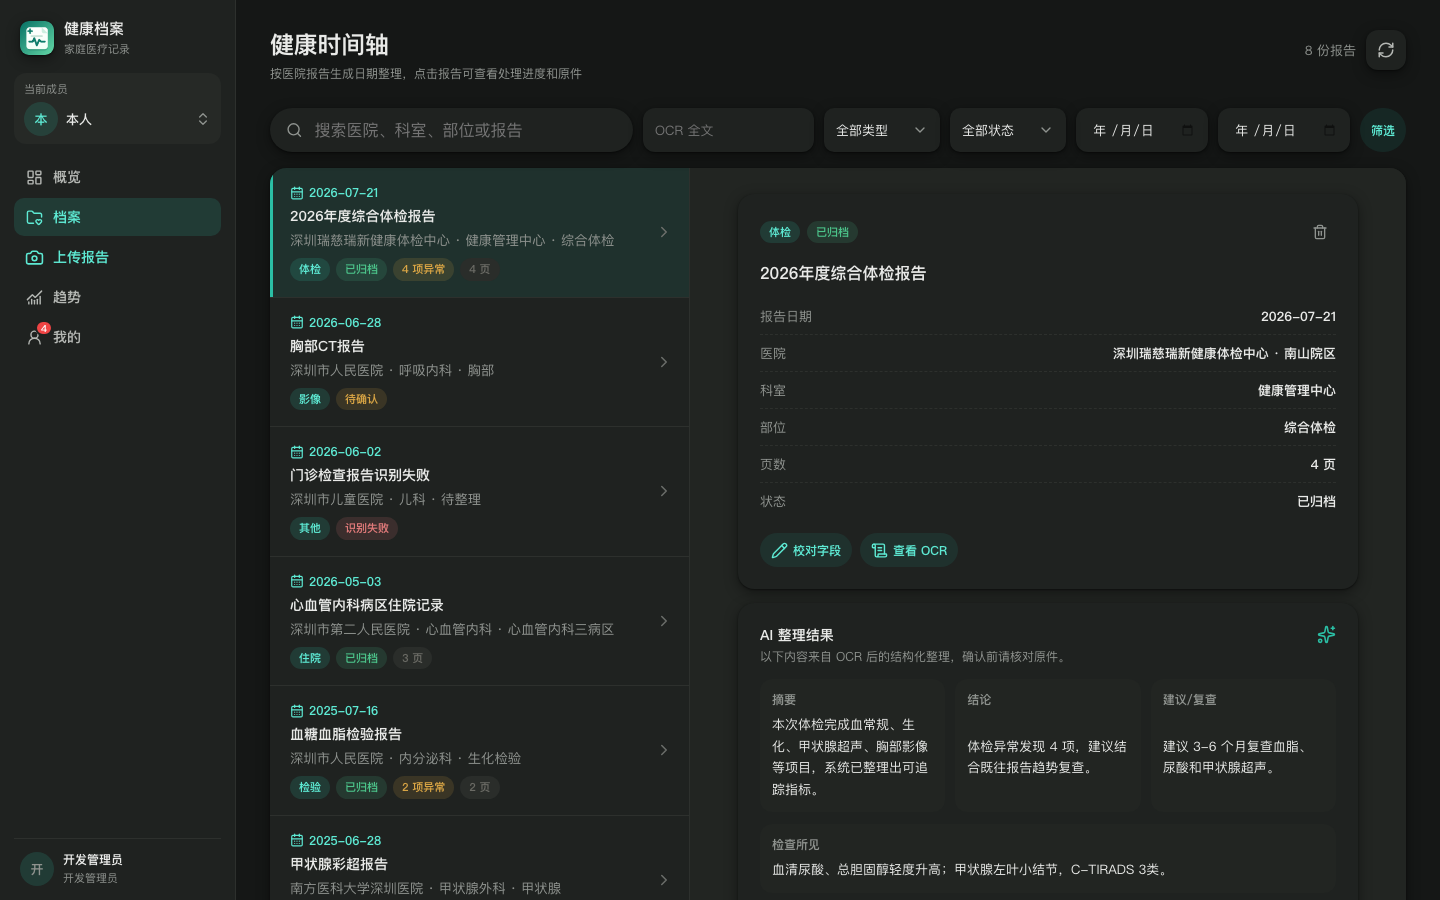Click the 开 developer admin avatar
This screenshot has height=900, width=1440.
point(37,869)
